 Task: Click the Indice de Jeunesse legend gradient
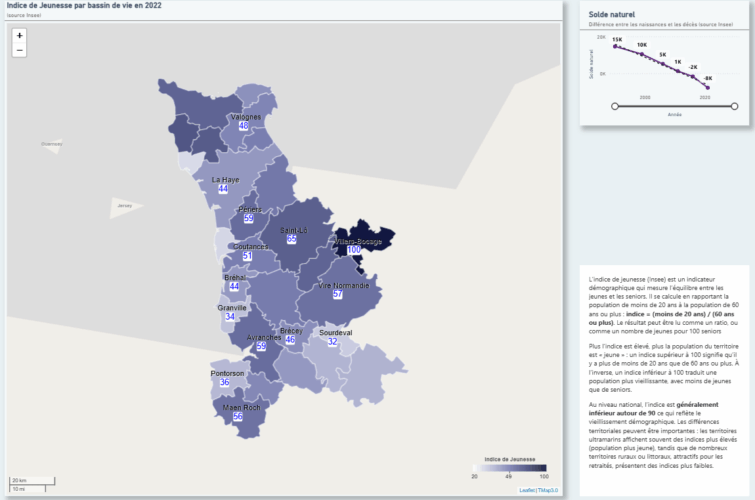point(510,468)
